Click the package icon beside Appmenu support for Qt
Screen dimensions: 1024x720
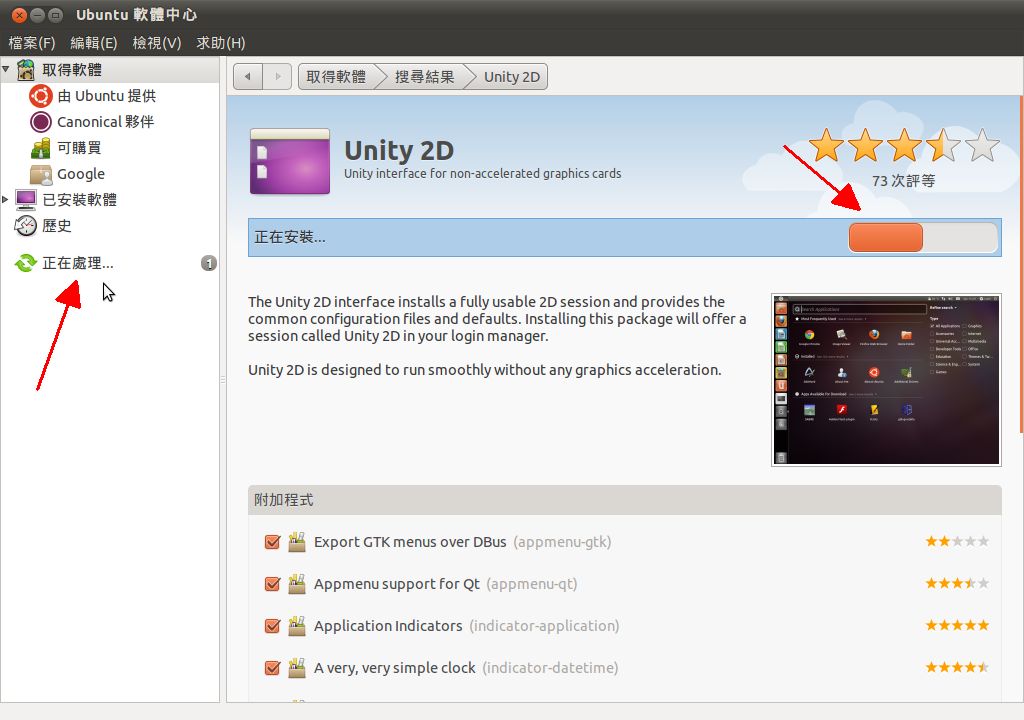pyautogui.click(x=296, y=583)
